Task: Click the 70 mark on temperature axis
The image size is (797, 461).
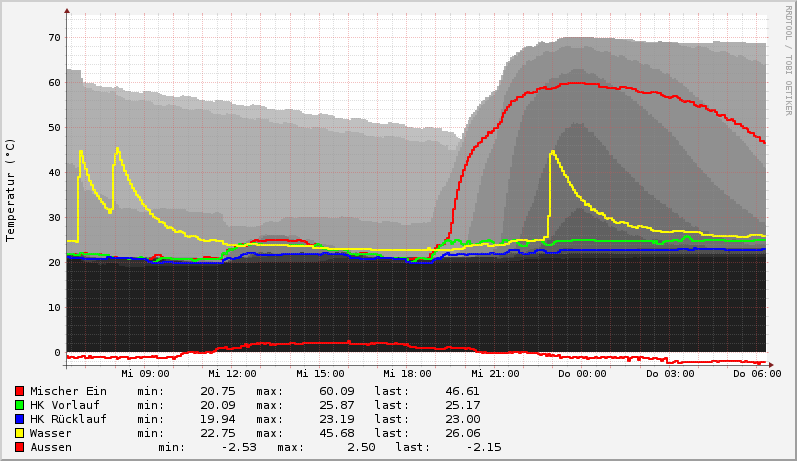Action: coord(54,38)
